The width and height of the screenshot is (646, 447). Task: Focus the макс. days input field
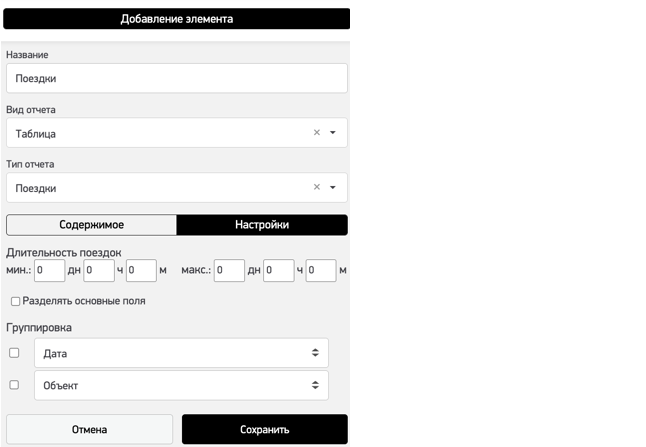pyautogui.click(x=229, y=270)
